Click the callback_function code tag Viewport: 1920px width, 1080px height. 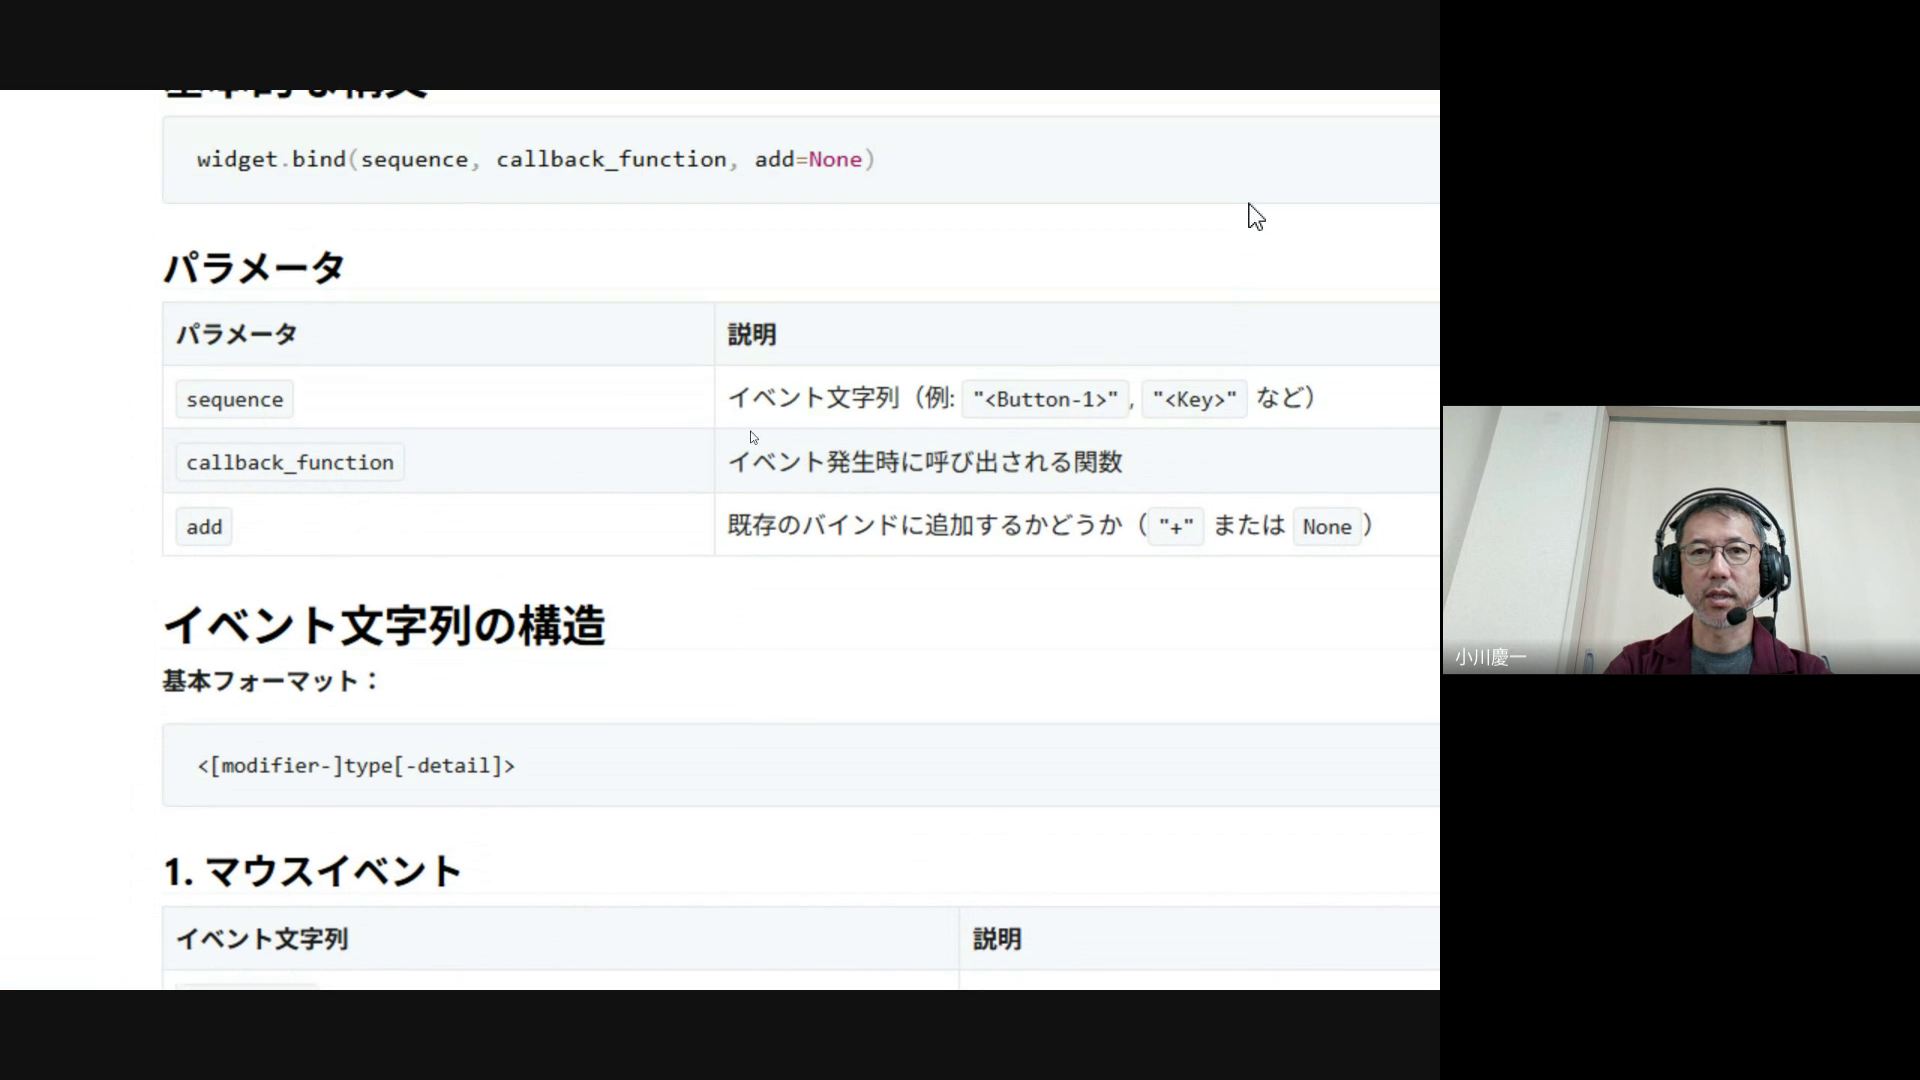pyautogui.click(x=290, y=462)
